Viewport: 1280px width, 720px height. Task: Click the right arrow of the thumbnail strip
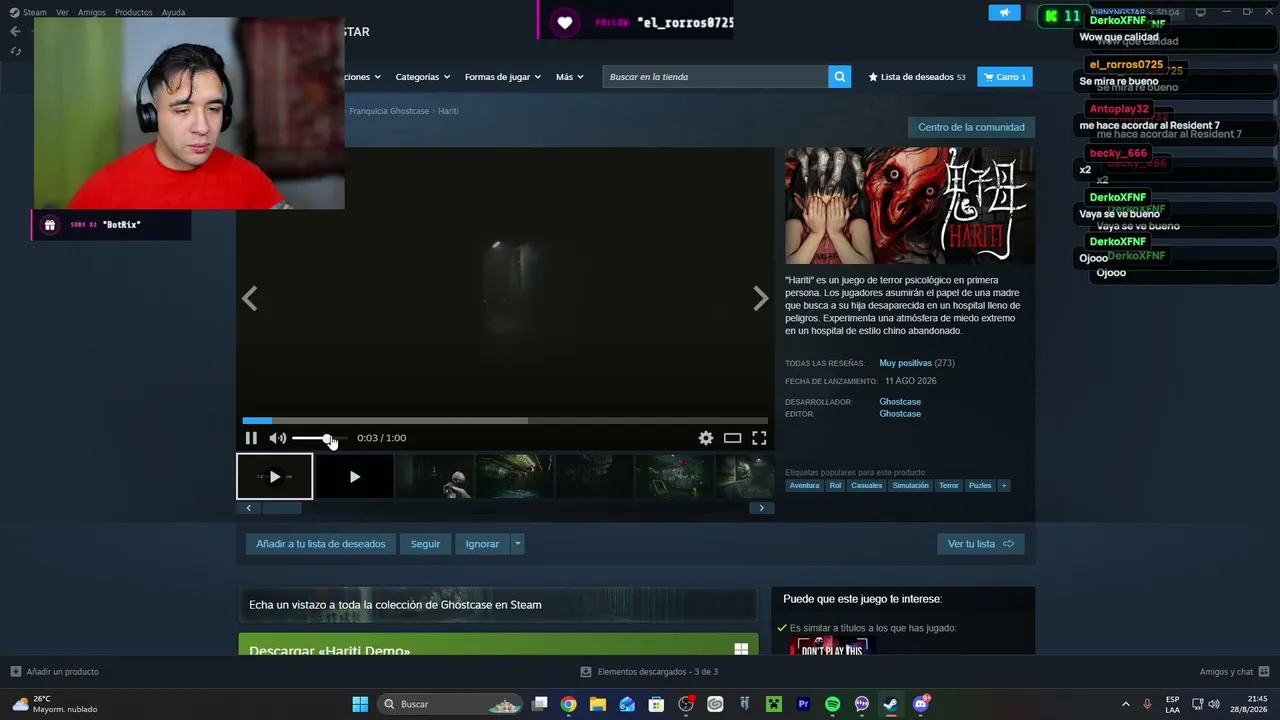(761, 508)
